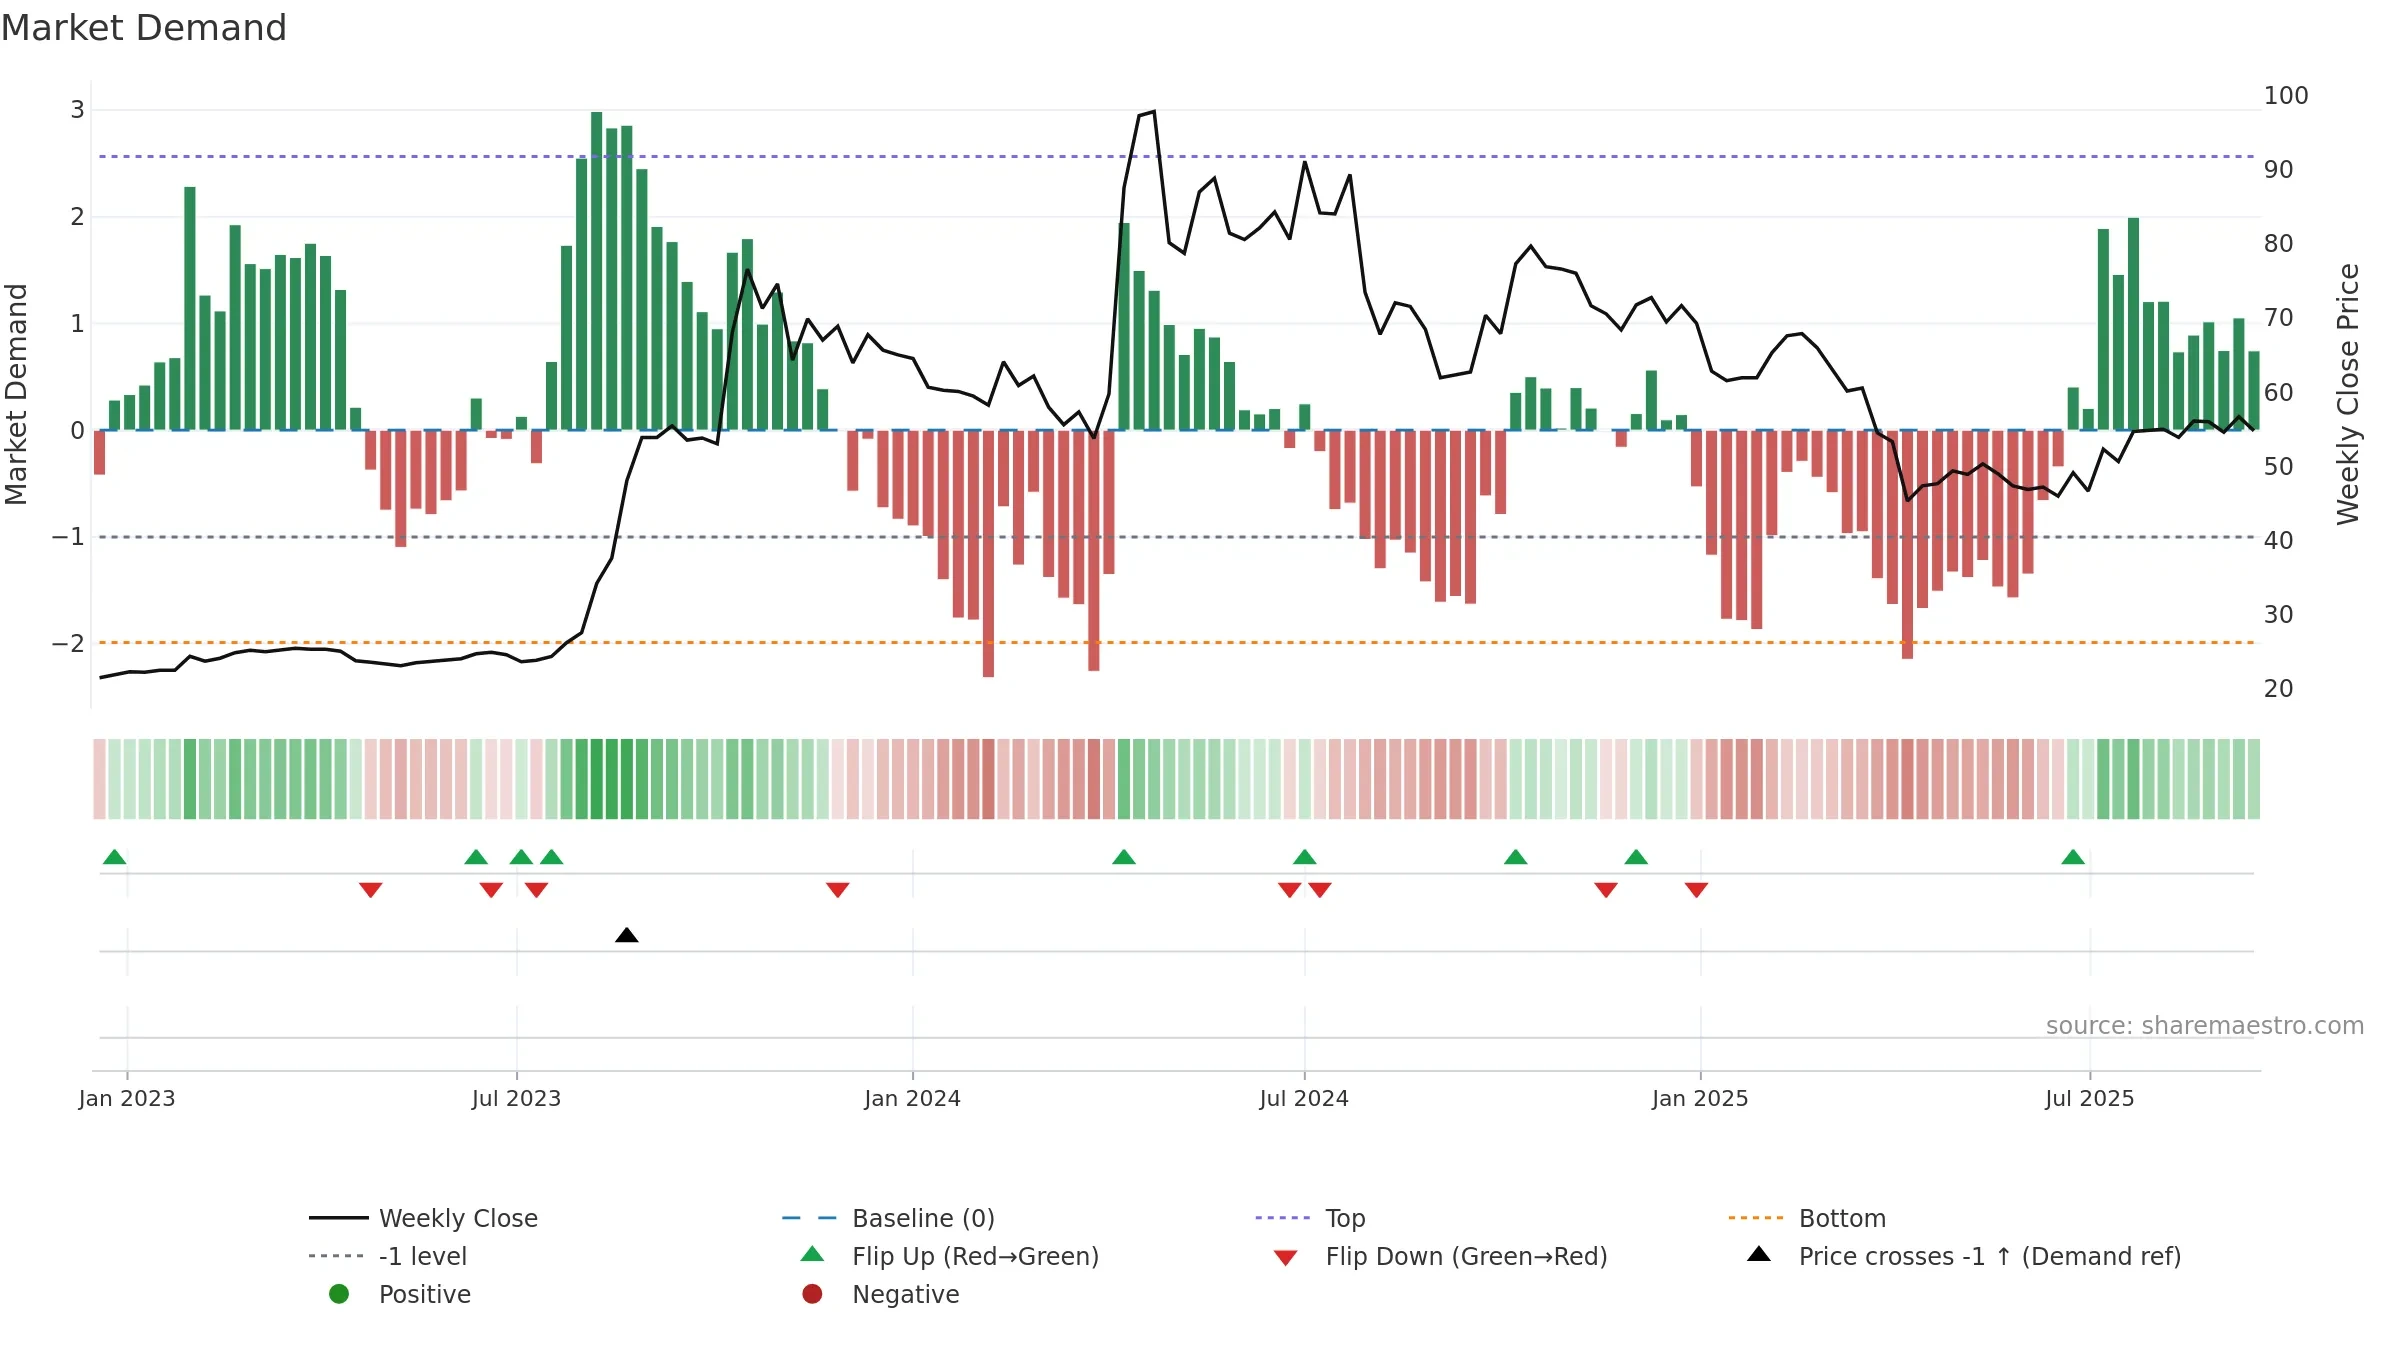
Task: Toggle the Positive legend entry
Action: [x=400, y=1294]
